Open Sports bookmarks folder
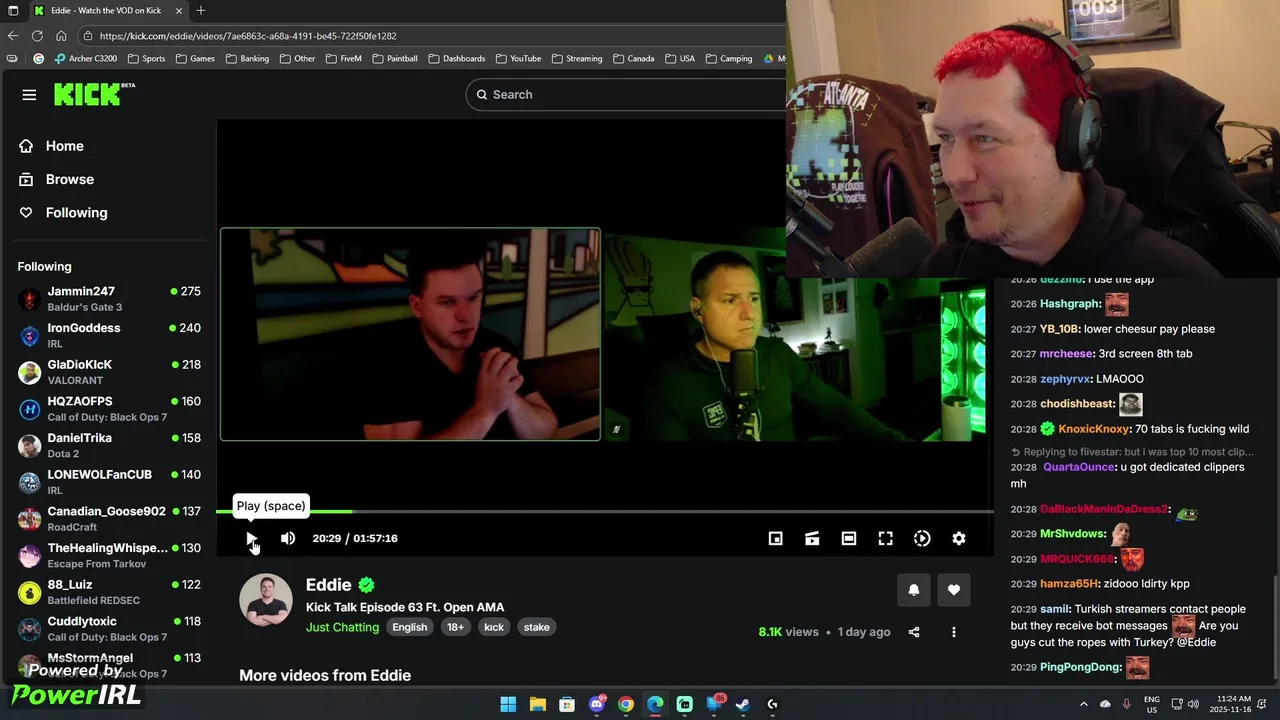Screen dimensions: 1280x720 (146, 59)
